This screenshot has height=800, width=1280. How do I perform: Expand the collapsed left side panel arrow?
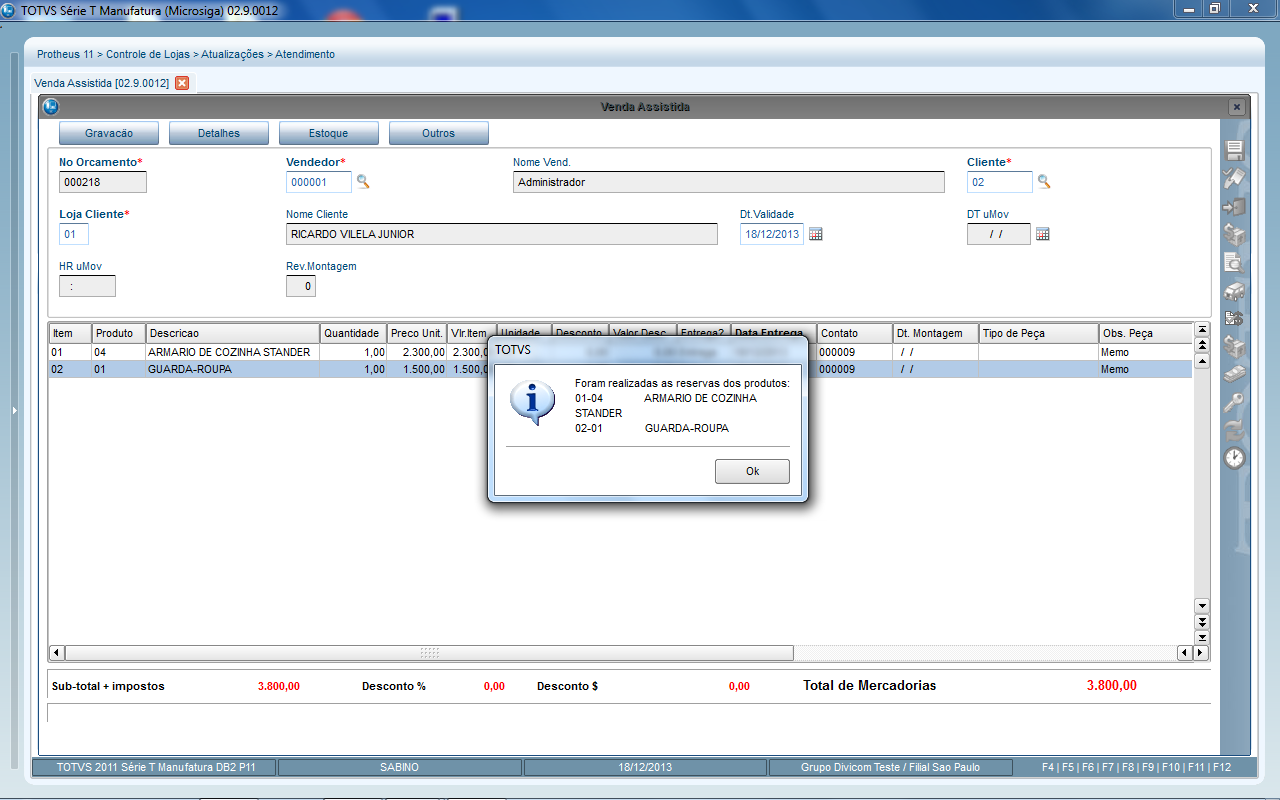click(14, 411)
